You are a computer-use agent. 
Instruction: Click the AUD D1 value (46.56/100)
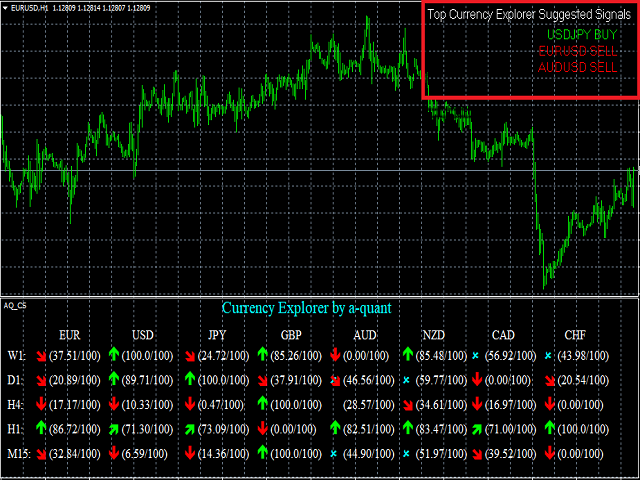tap(369, 380)
